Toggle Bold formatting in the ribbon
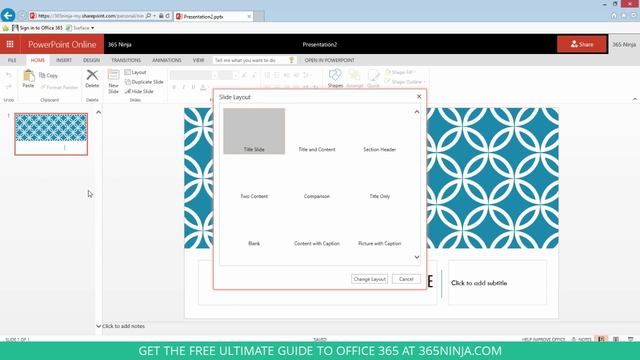This screenshot has height=360, width=640. click(x=174, y=87)
